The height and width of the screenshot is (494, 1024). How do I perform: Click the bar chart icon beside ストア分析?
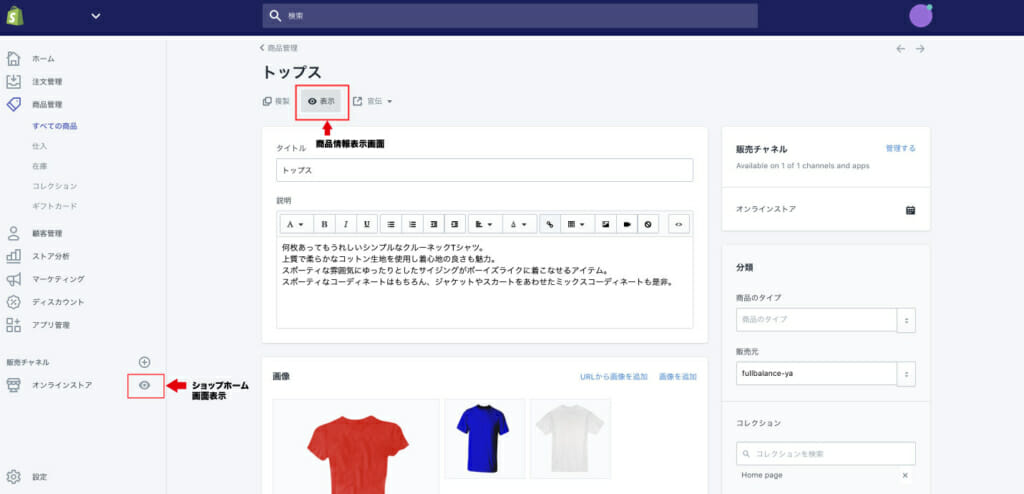[x=13, y=256]
